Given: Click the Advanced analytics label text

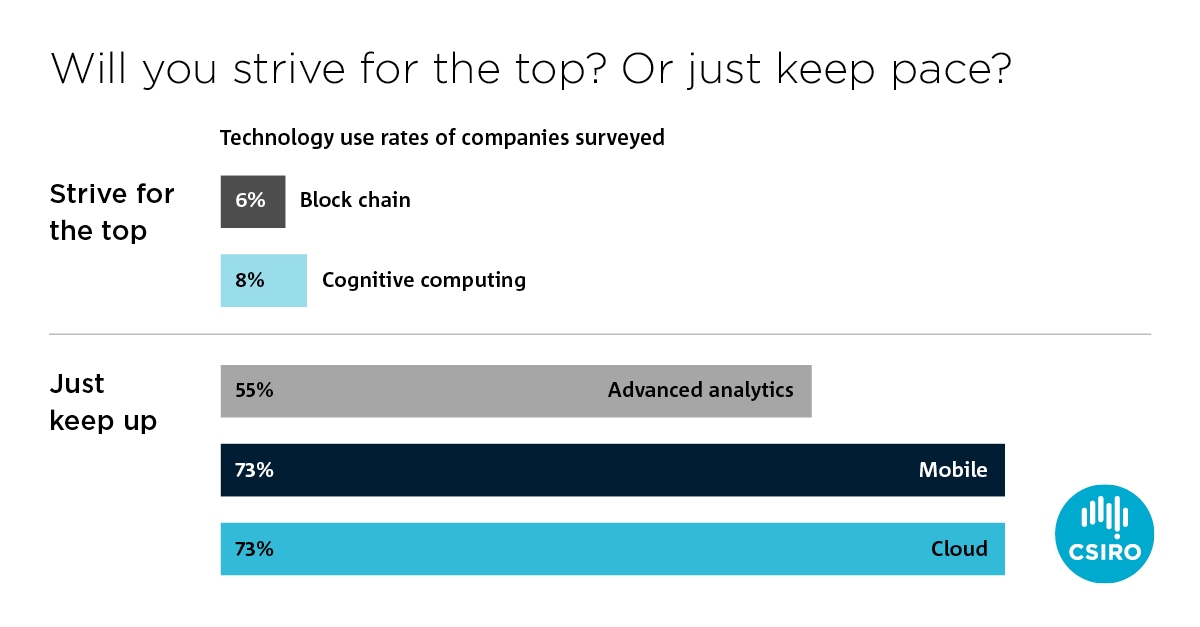Looking at the screenshot, I should click(x=701, y=390).
